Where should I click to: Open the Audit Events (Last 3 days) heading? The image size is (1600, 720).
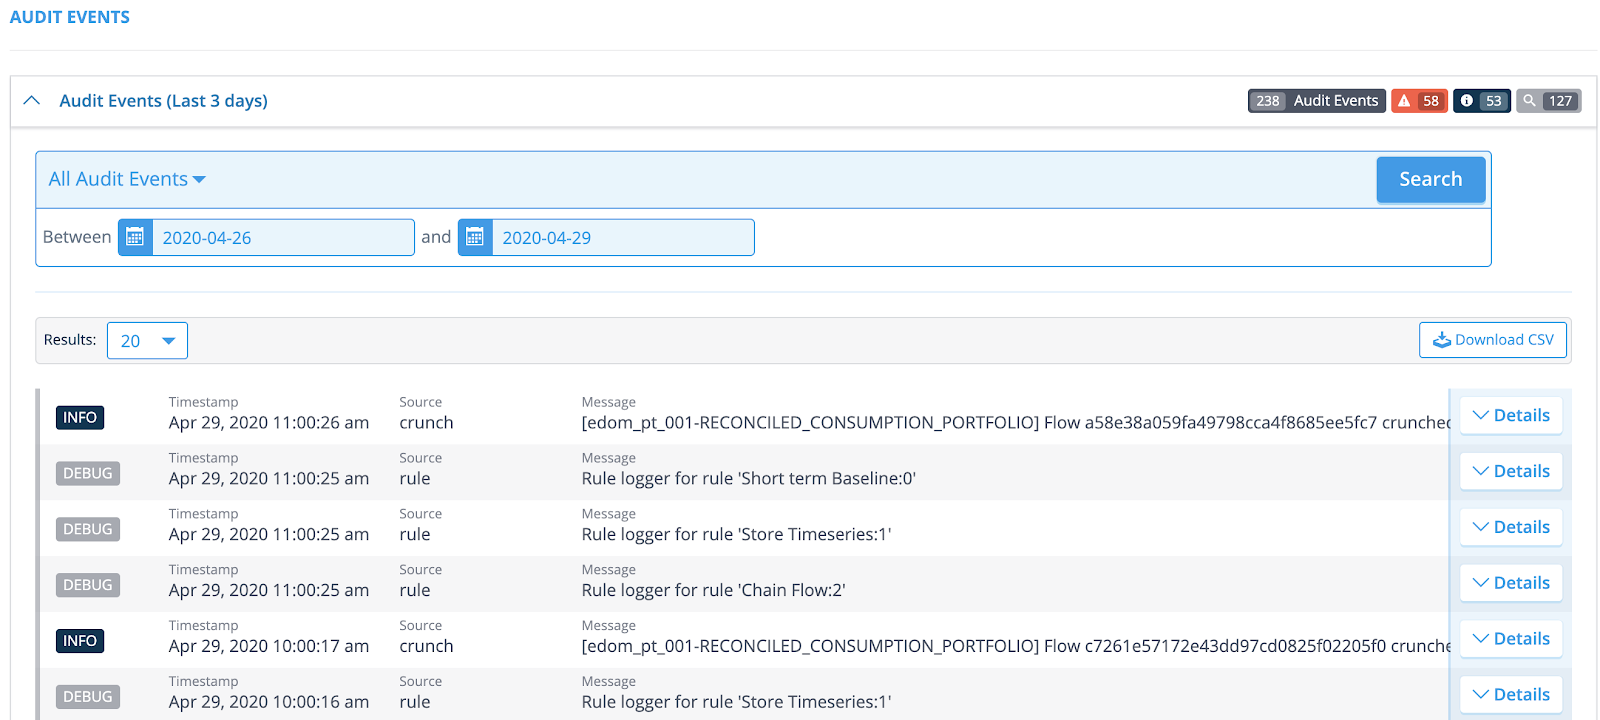pyautogui.click(x=163, y=101)
